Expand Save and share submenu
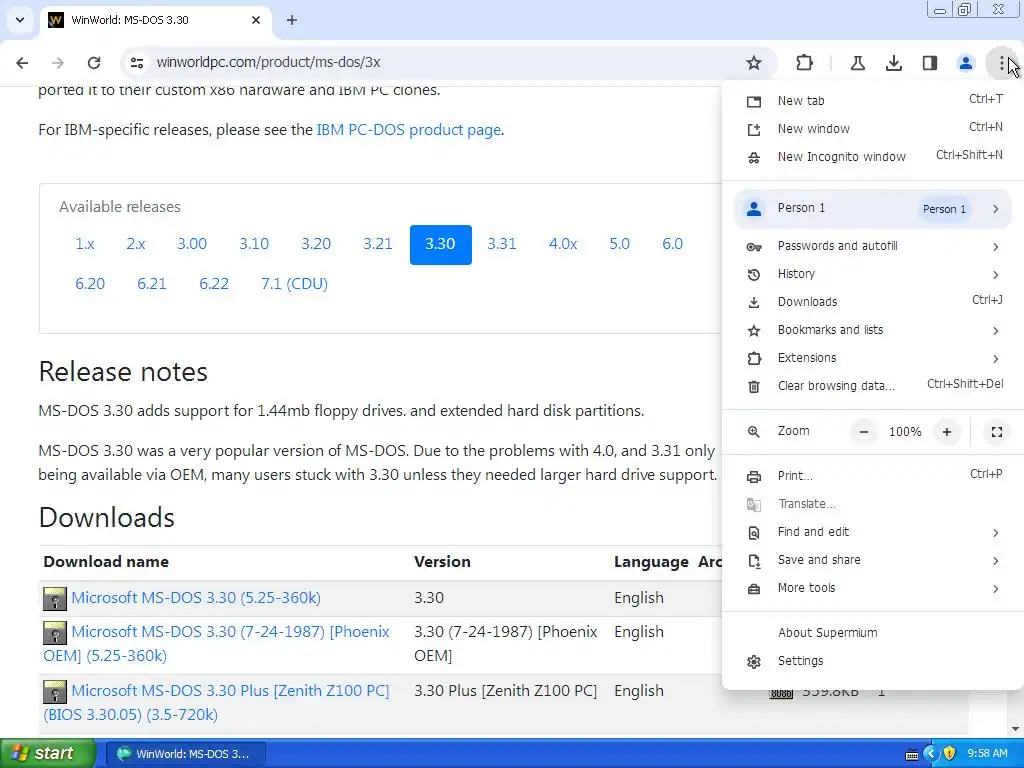 872,560
